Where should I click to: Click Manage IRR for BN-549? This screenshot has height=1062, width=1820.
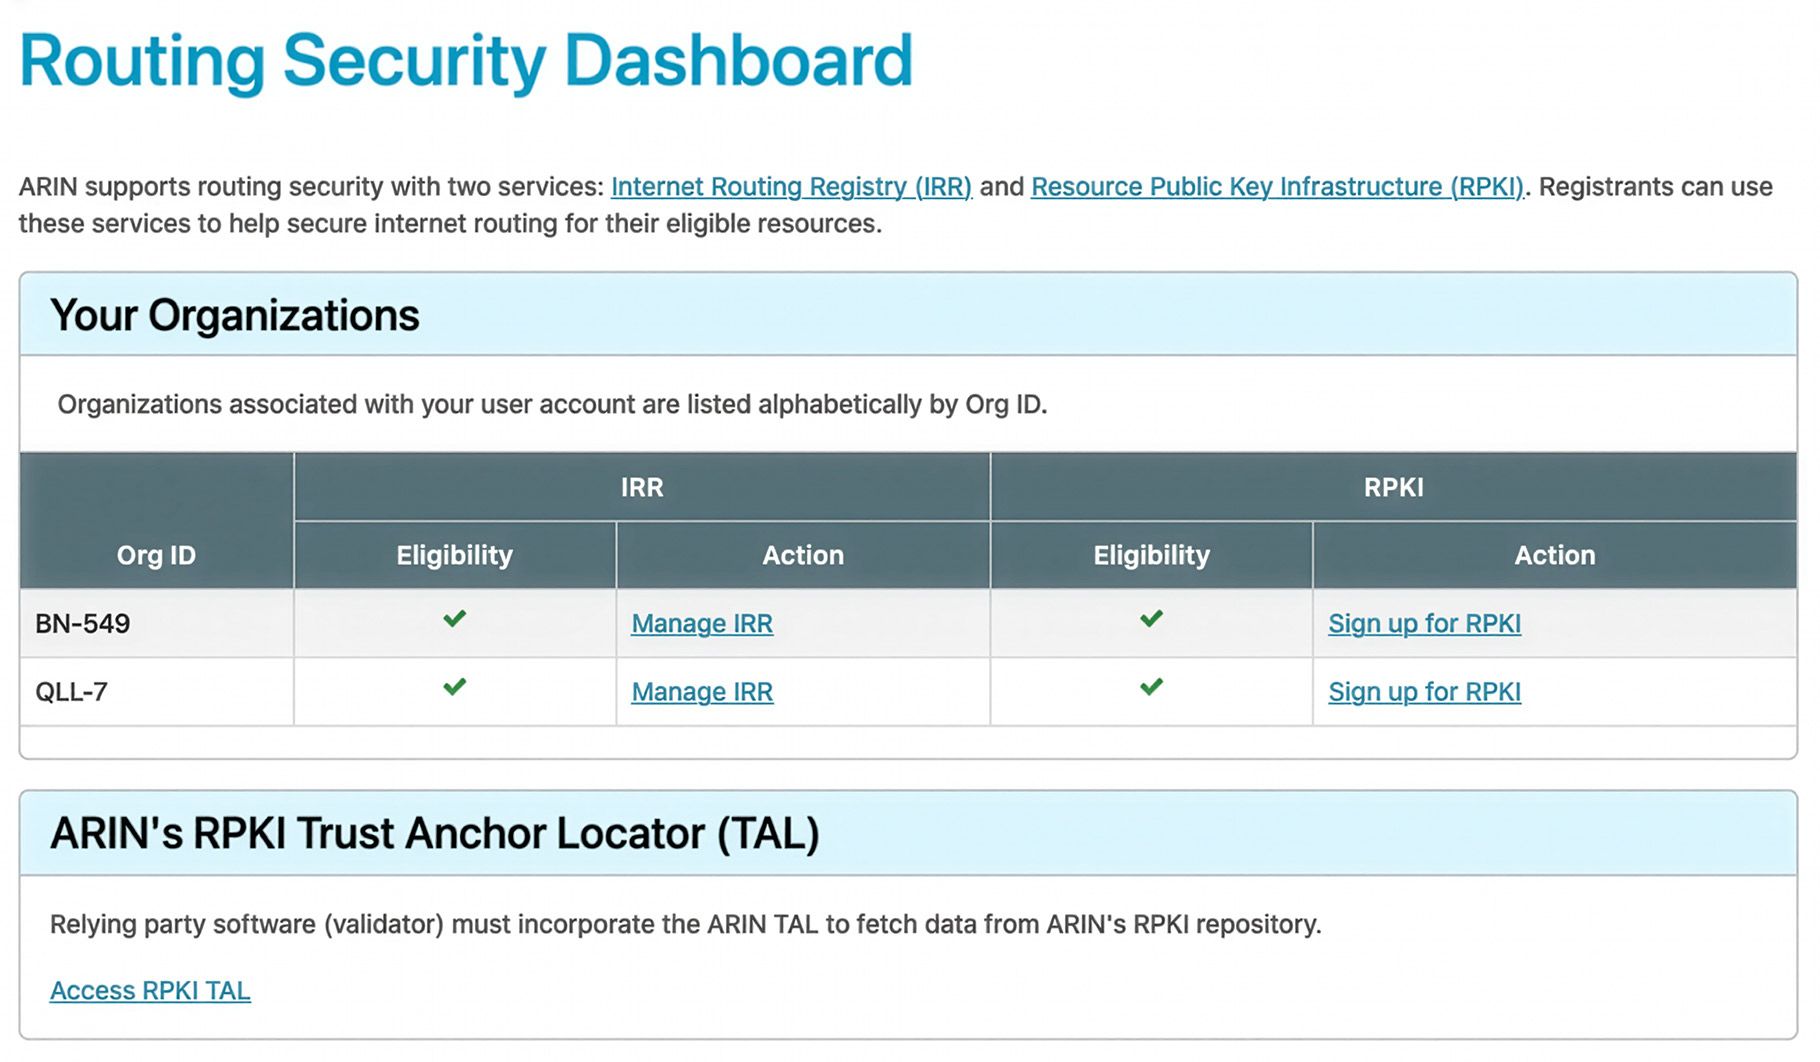pyautogui.click(x=701, y=623)
